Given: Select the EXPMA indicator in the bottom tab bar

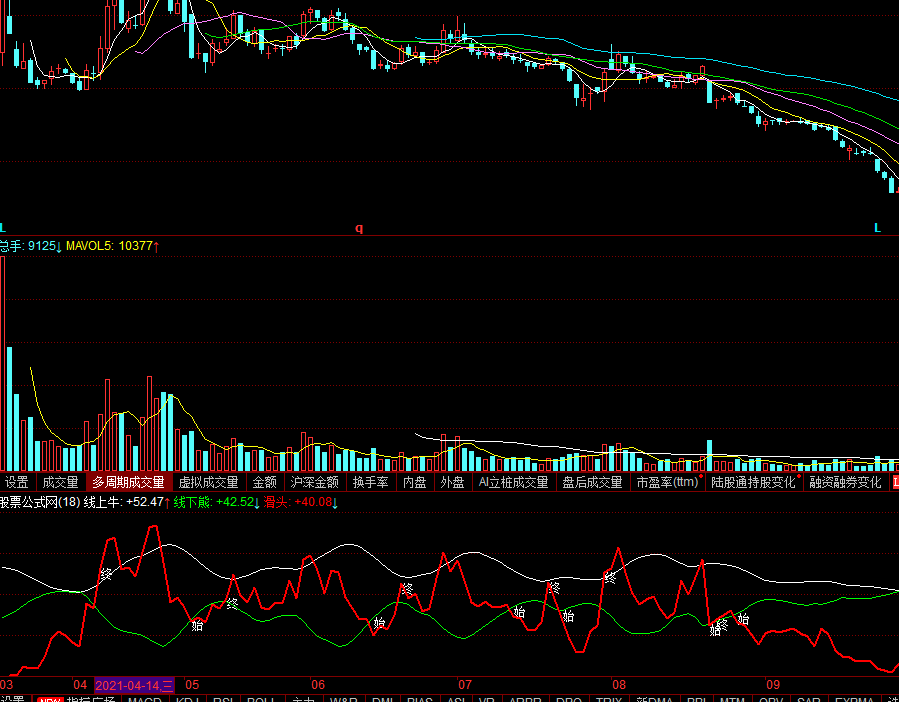Looking at the screenshot, I should pyautogui.click(x=854, y=699).
